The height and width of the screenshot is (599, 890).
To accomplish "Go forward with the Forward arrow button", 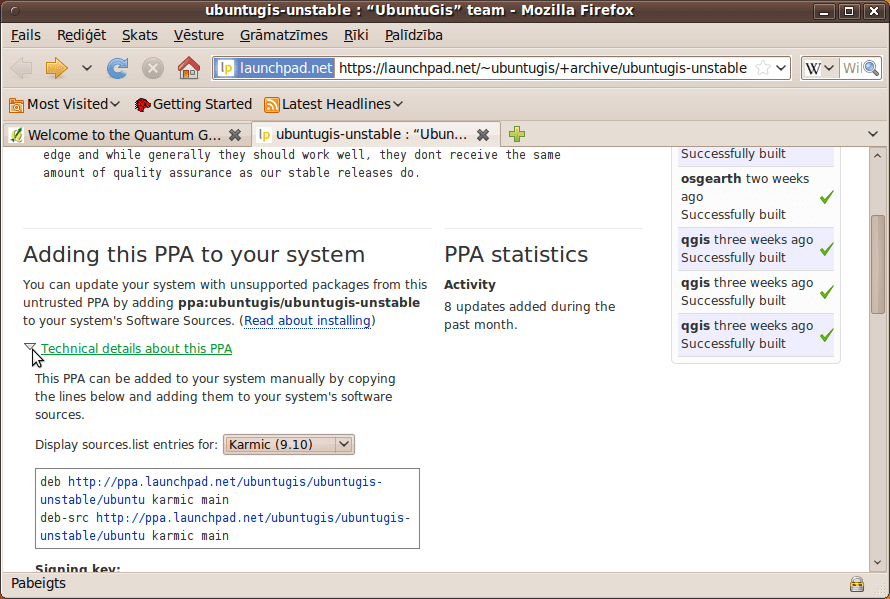I will (56, 68).
